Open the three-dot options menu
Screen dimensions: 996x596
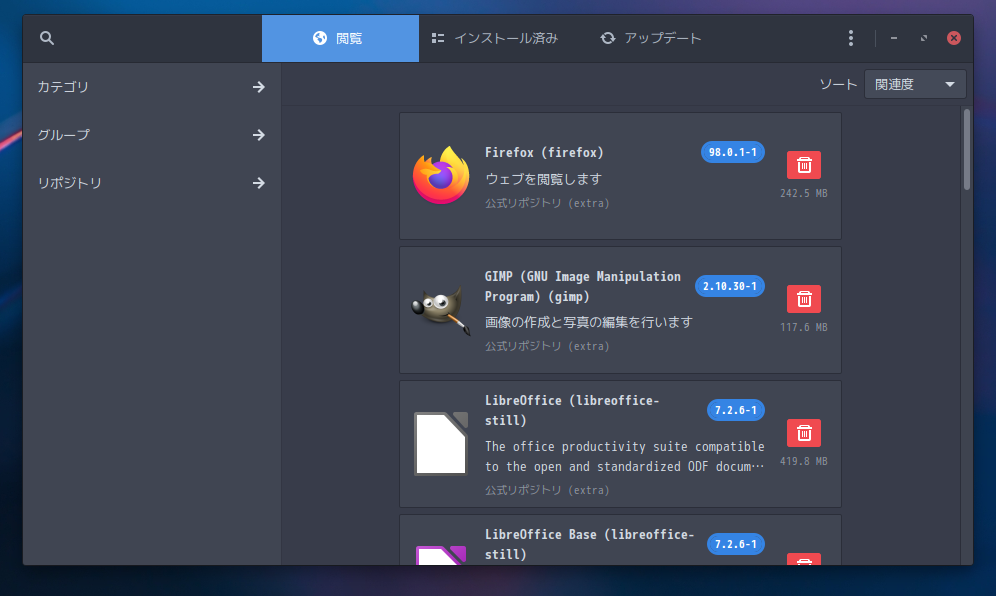pos(851,38)
